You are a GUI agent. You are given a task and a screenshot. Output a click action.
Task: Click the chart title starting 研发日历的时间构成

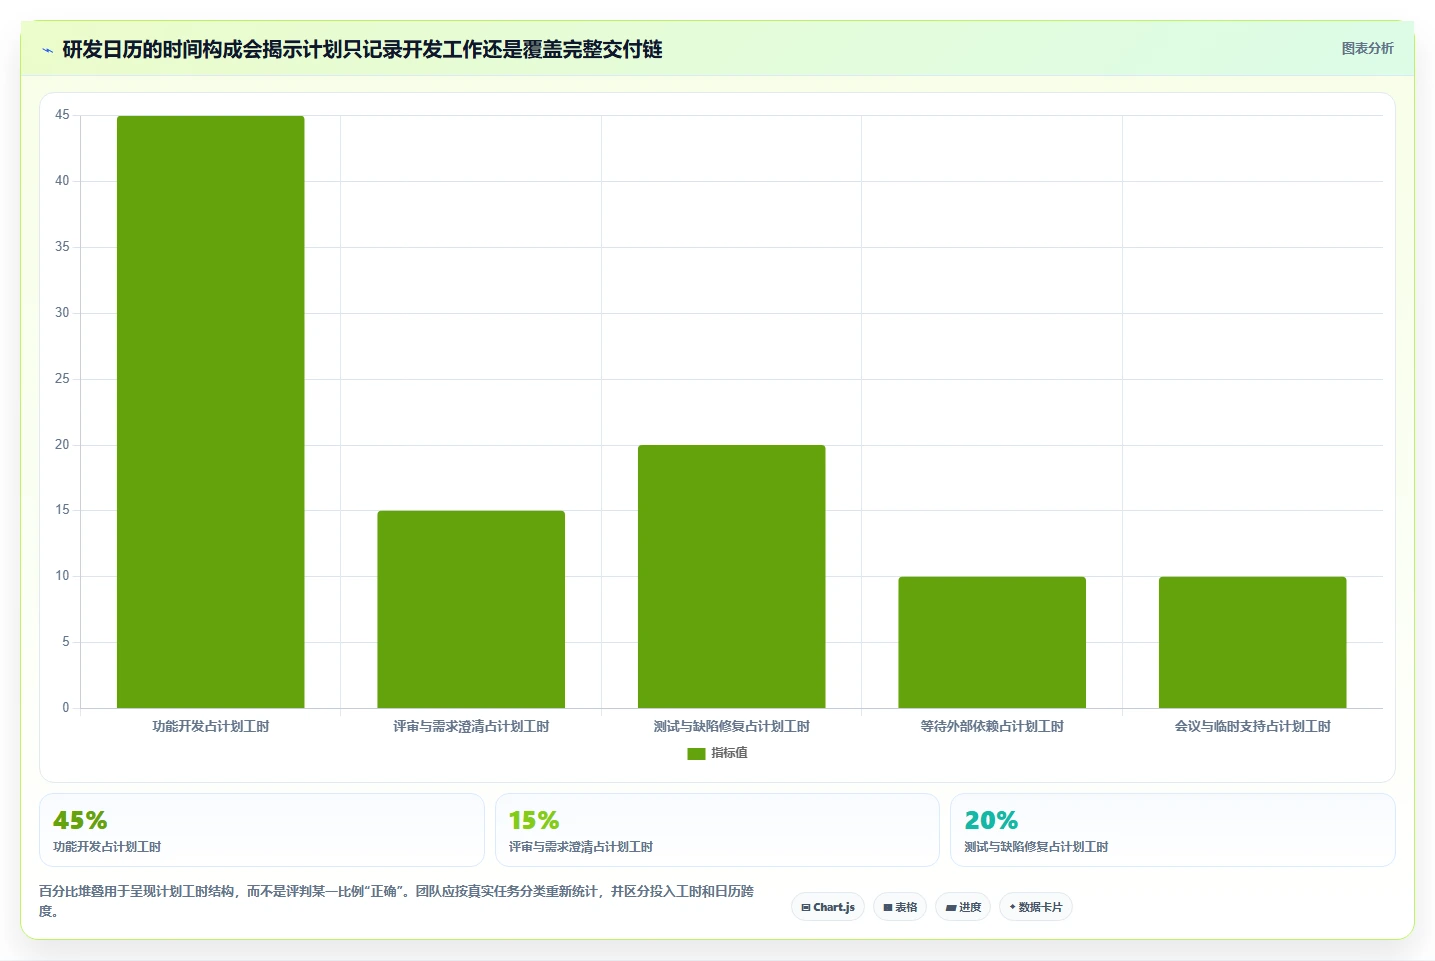pyautogui.click(x=362, y=49)
